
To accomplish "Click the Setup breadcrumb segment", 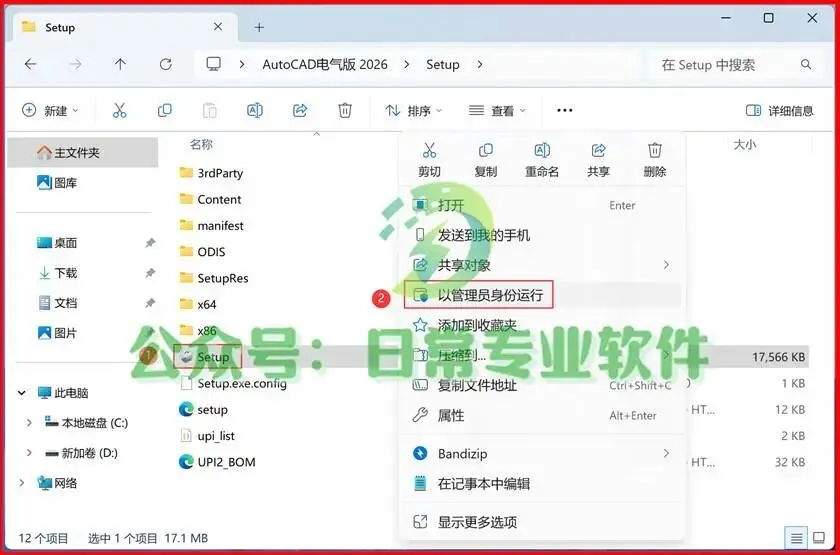I will [442, 64].
